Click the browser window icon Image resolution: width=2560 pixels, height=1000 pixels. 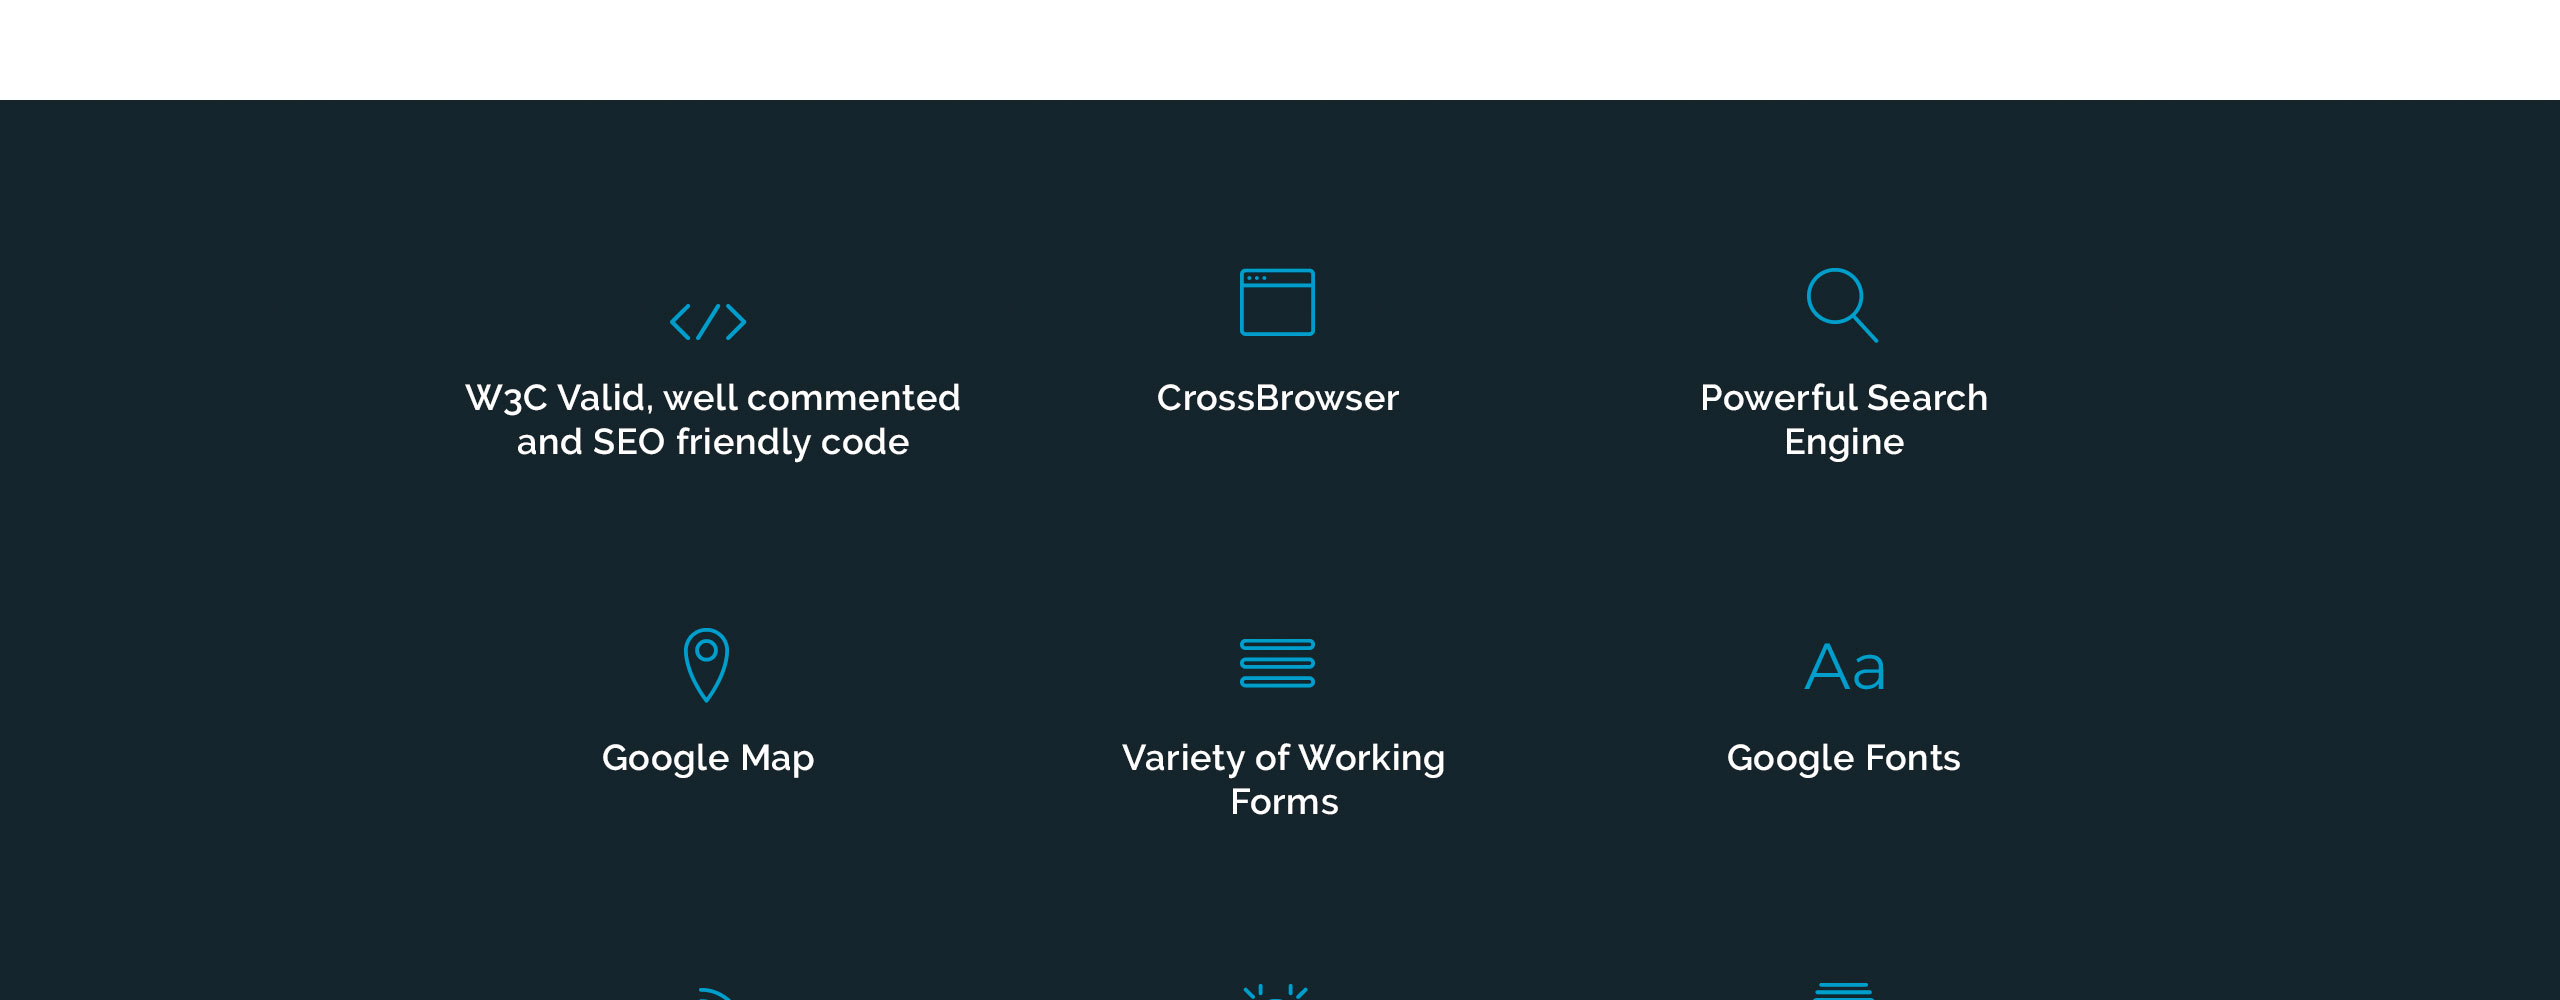pos(1277,302)
